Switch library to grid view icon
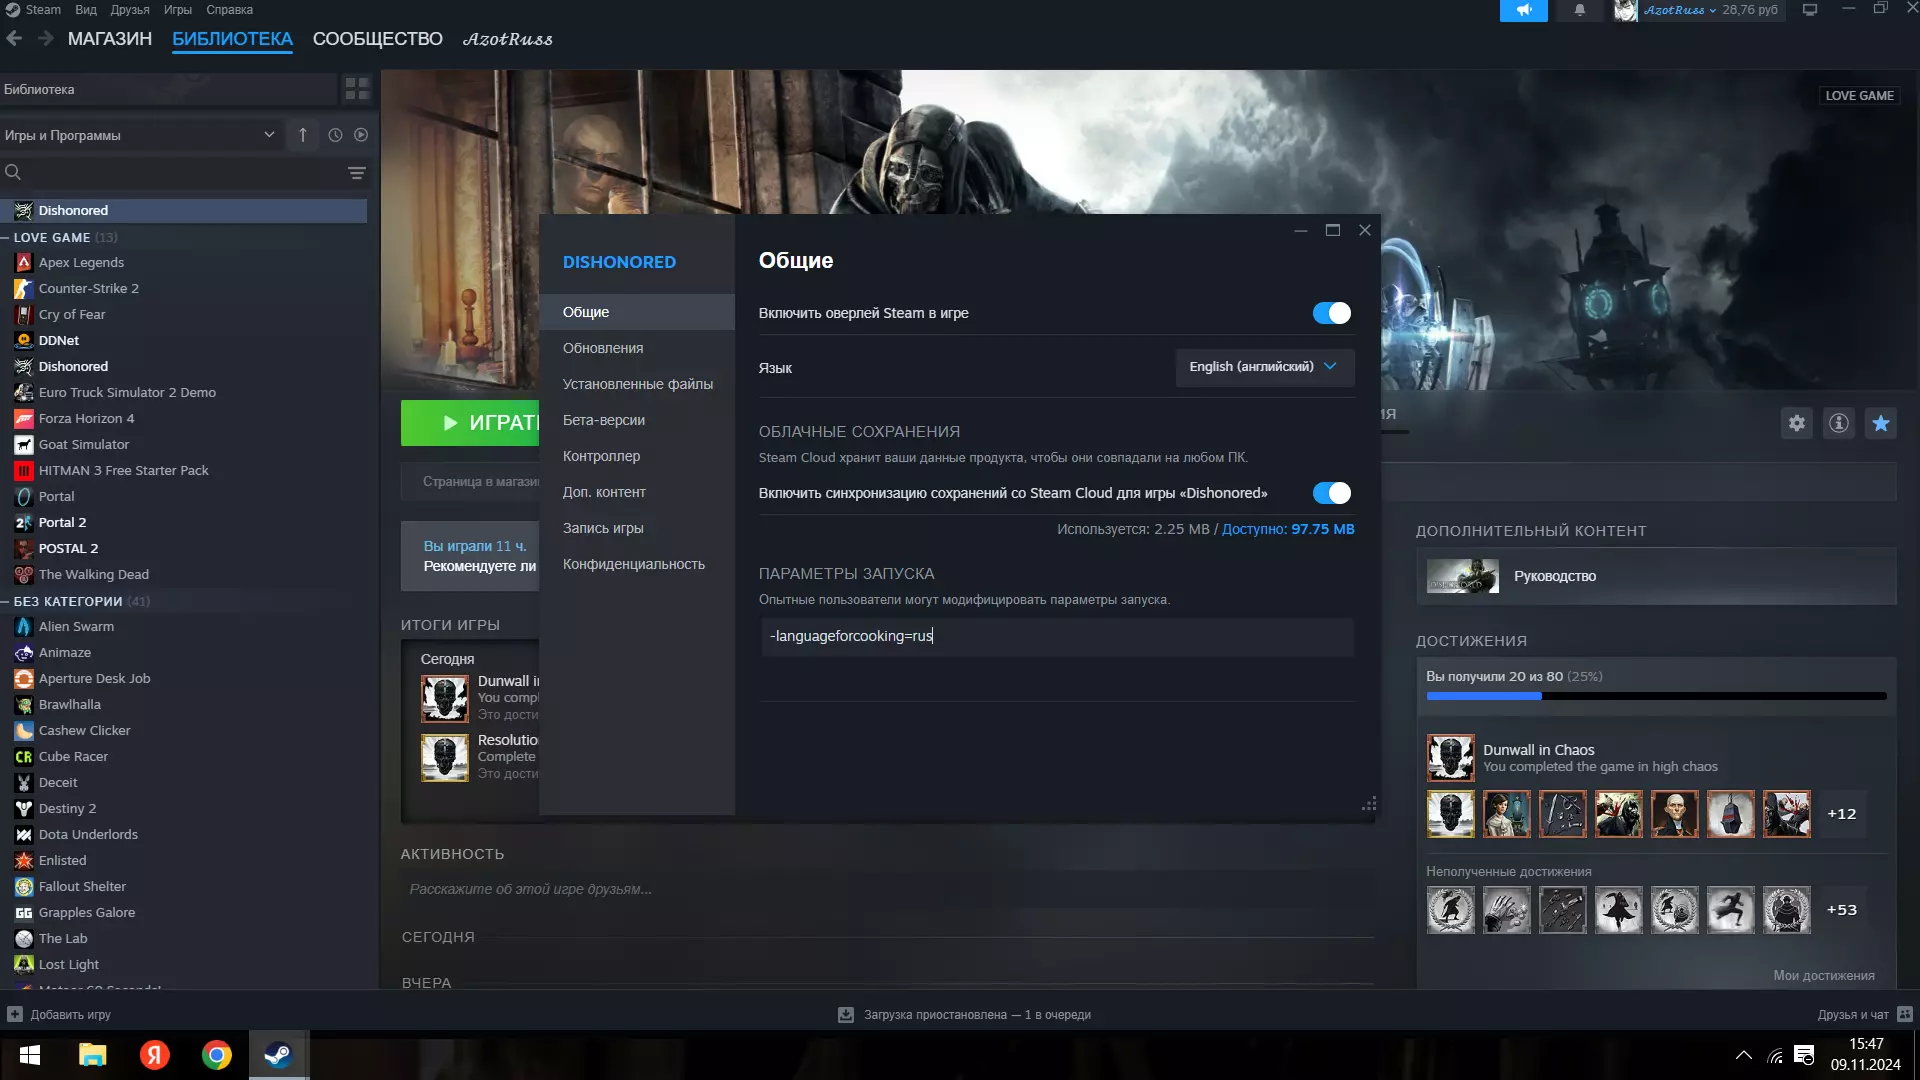This screenshot has width=1920, height=1080. 357,89
